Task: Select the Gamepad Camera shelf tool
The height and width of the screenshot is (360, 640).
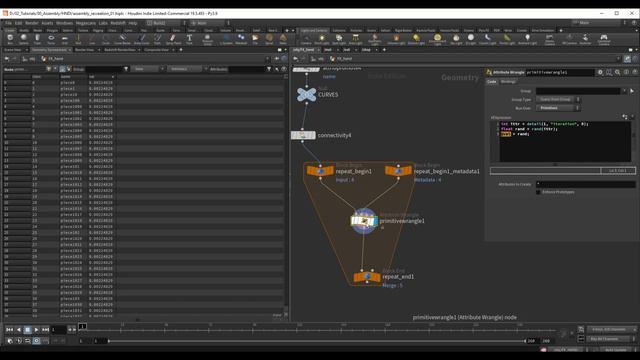Action: click(604, 40)
